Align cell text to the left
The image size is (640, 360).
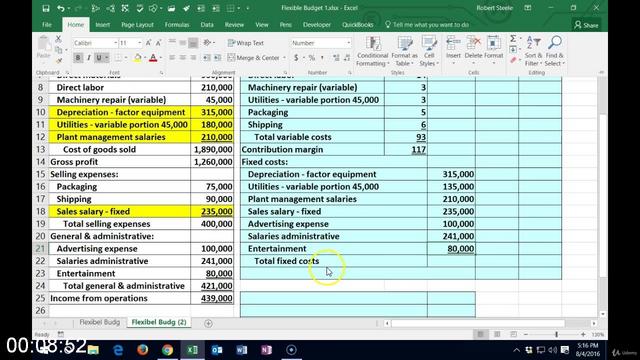pyautogui.click(x=172, y=58)
